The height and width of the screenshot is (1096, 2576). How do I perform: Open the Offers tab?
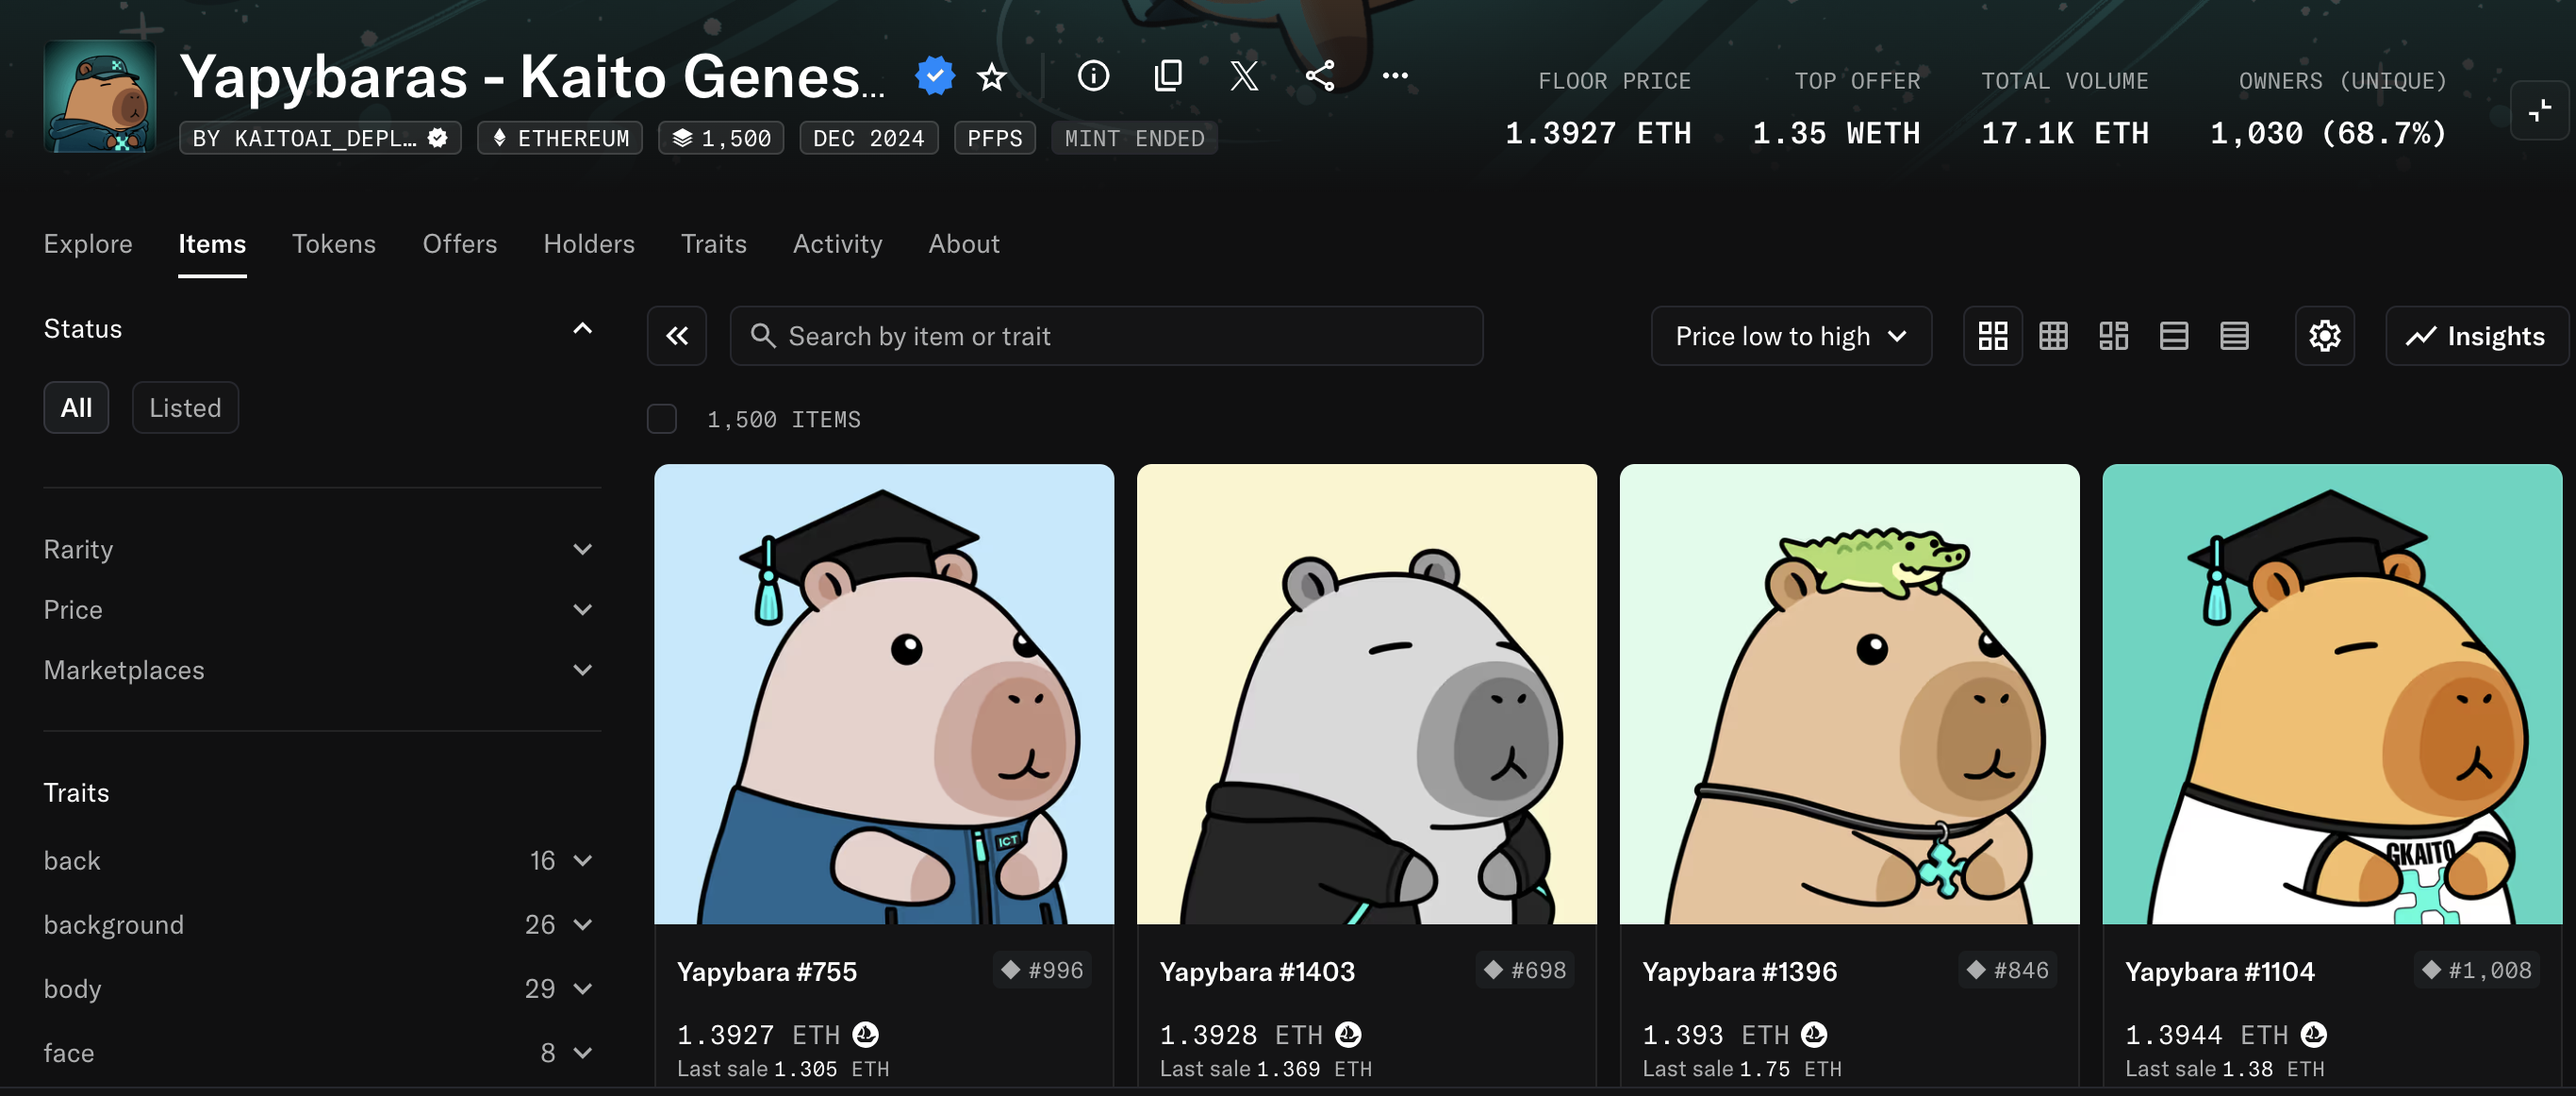pos(460,244)
